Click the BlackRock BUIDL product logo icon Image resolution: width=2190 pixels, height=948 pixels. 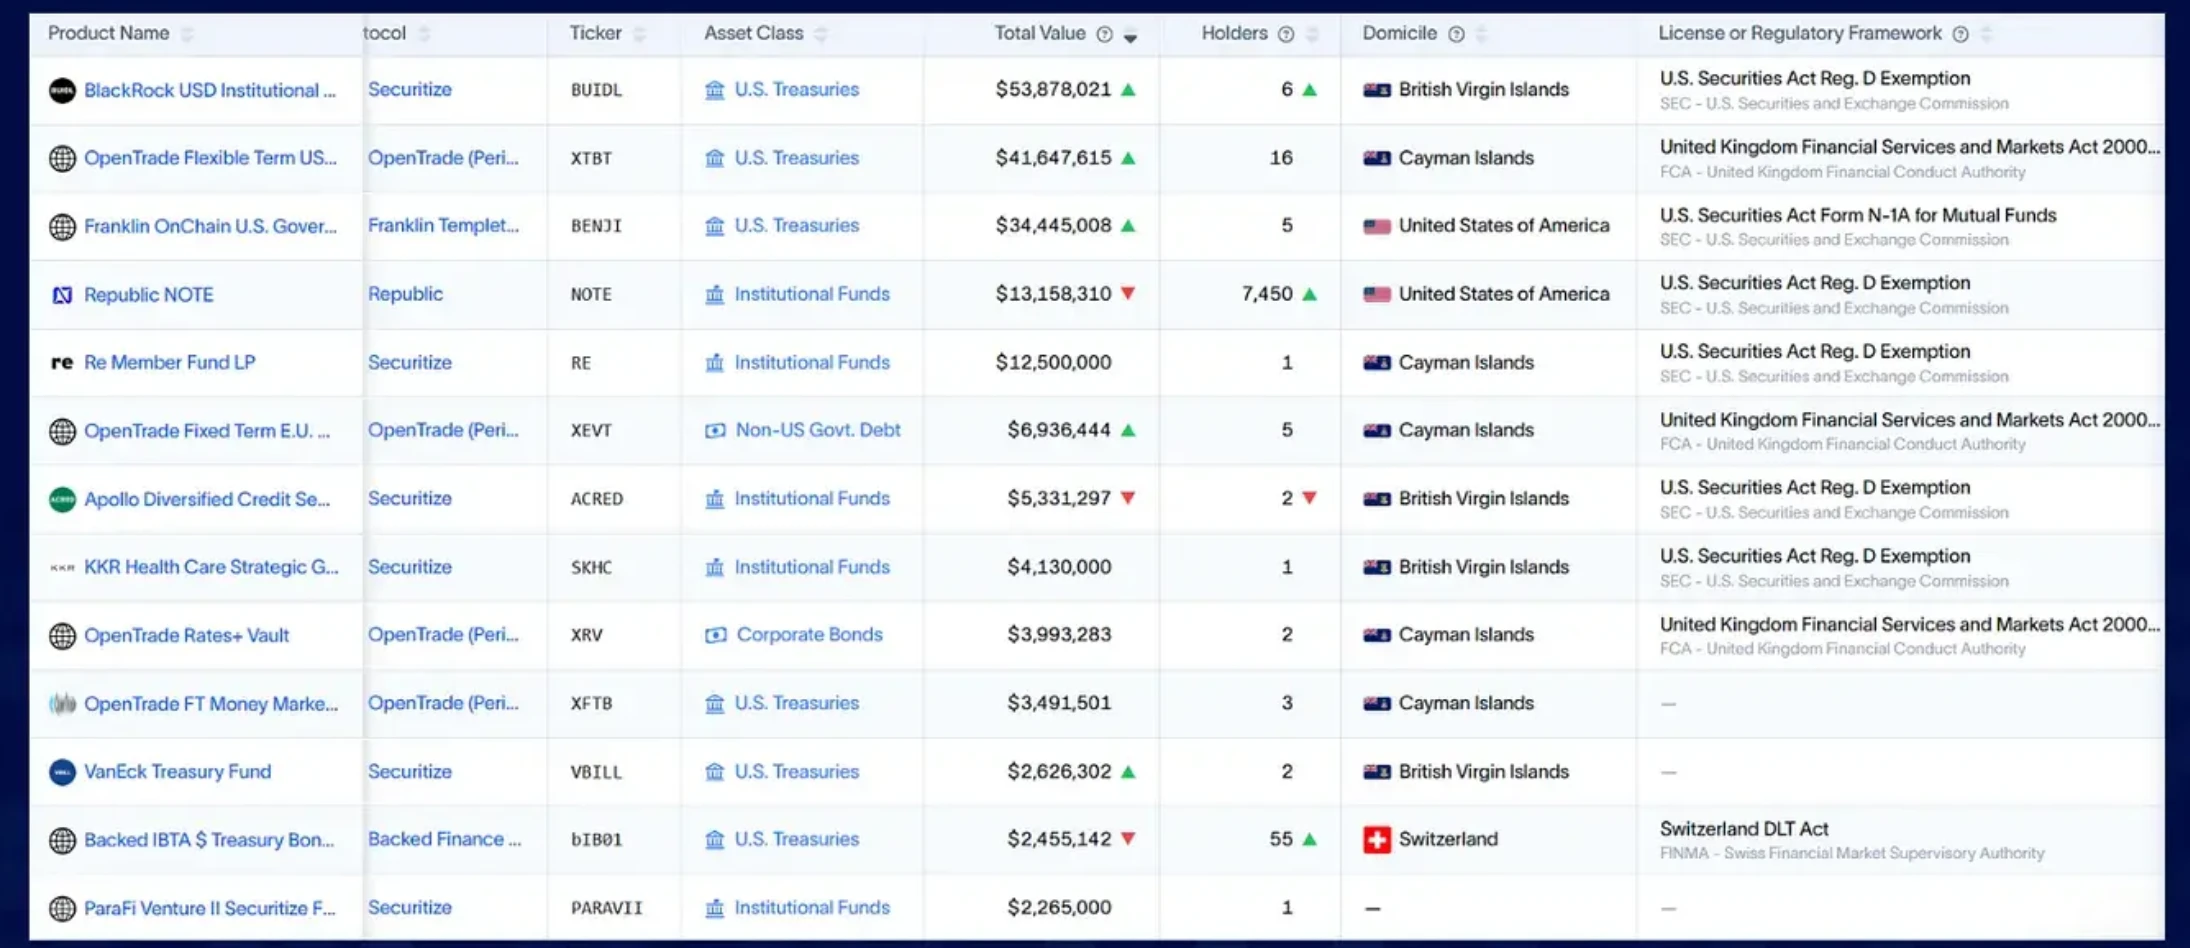point(62,90)
